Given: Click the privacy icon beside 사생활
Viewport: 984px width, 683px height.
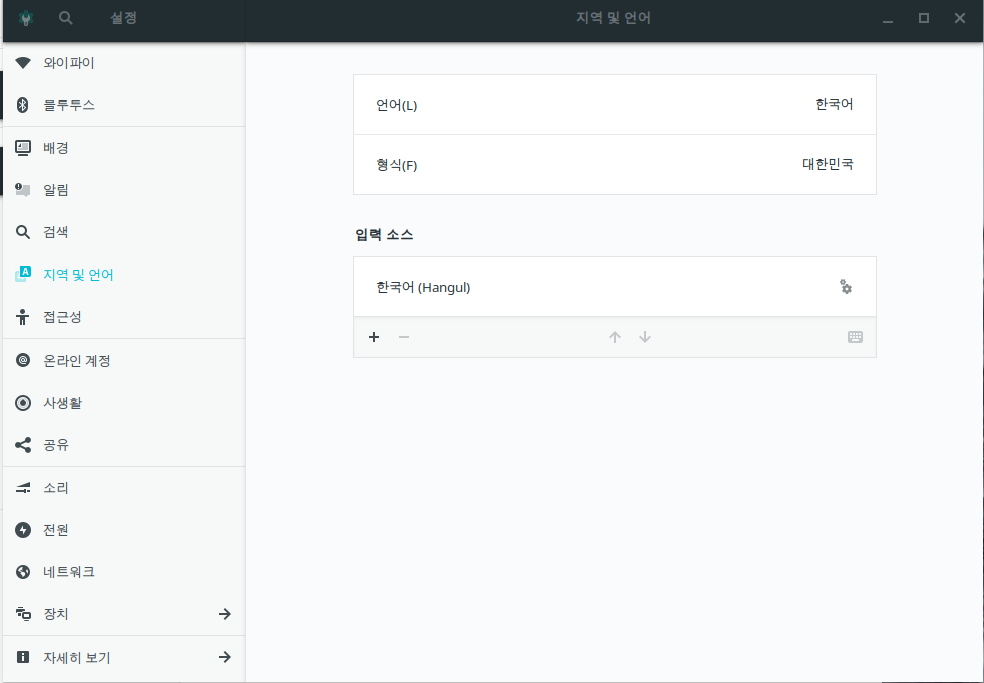Looking at the screenshot, I should click(x=23, y=403).
